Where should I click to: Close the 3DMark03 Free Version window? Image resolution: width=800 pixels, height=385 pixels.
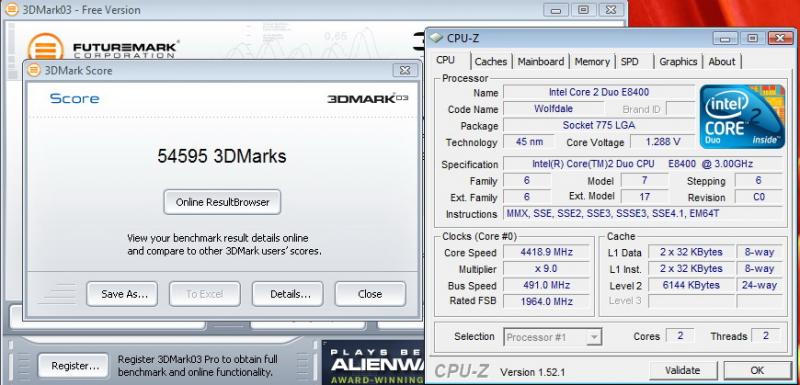point(611,10)
